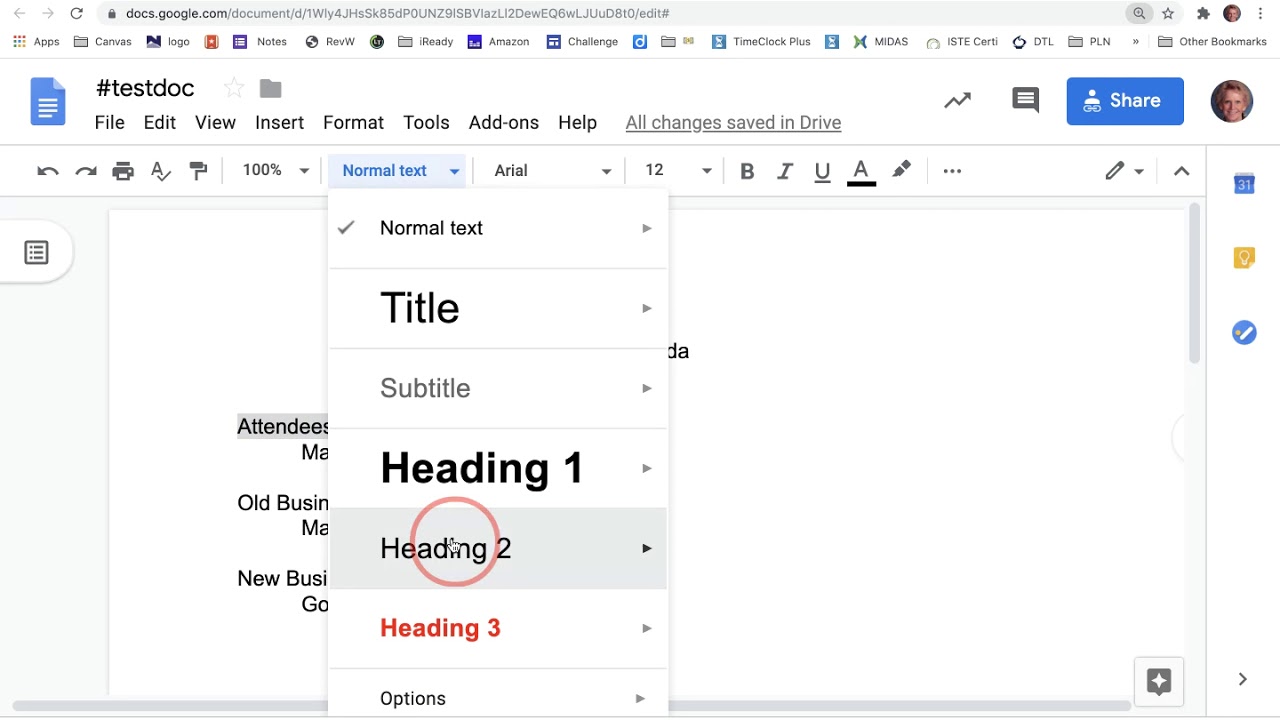Open the comment history

click(x=1025, y=100)
